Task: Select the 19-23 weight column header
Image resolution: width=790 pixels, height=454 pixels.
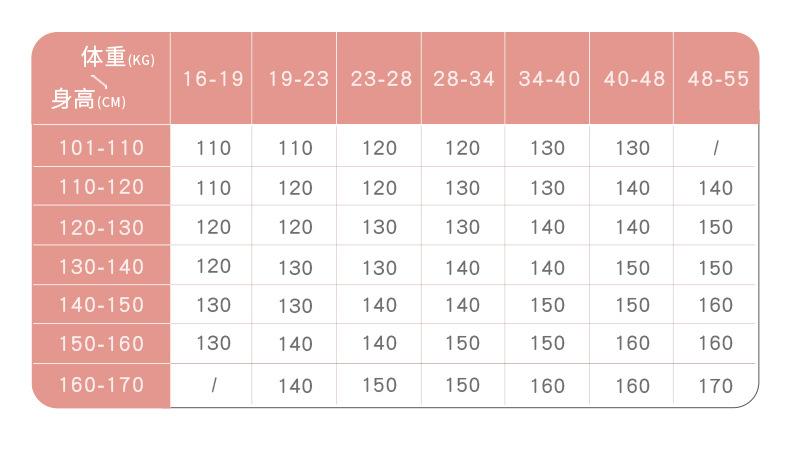Action: coord(297,80)
